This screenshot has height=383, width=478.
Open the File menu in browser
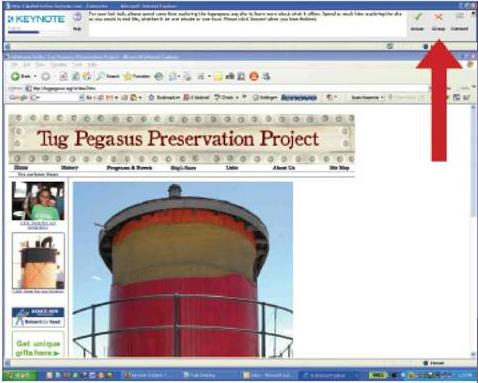14,64
